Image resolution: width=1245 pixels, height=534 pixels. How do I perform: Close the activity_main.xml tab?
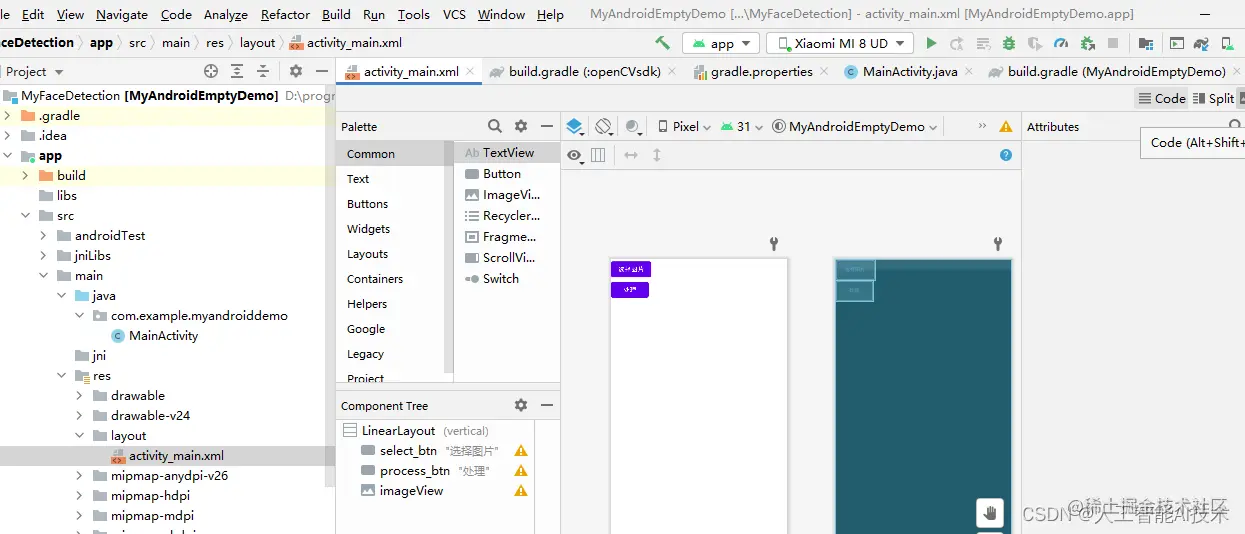tap(470, 71)
